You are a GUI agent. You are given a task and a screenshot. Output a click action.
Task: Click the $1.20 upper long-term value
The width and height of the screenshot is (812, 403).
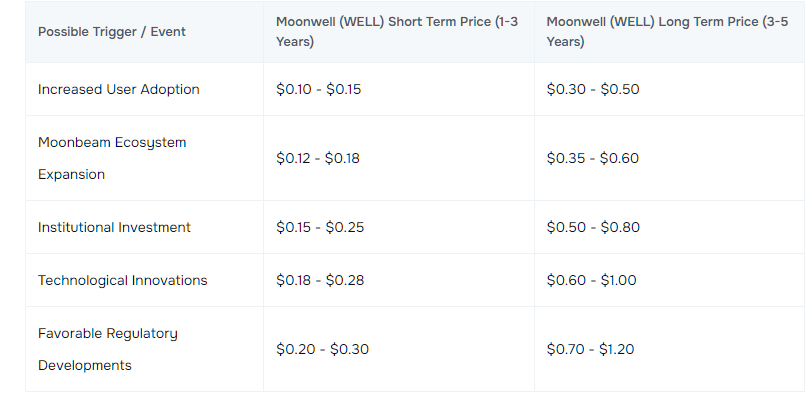[x=616, y=349]
